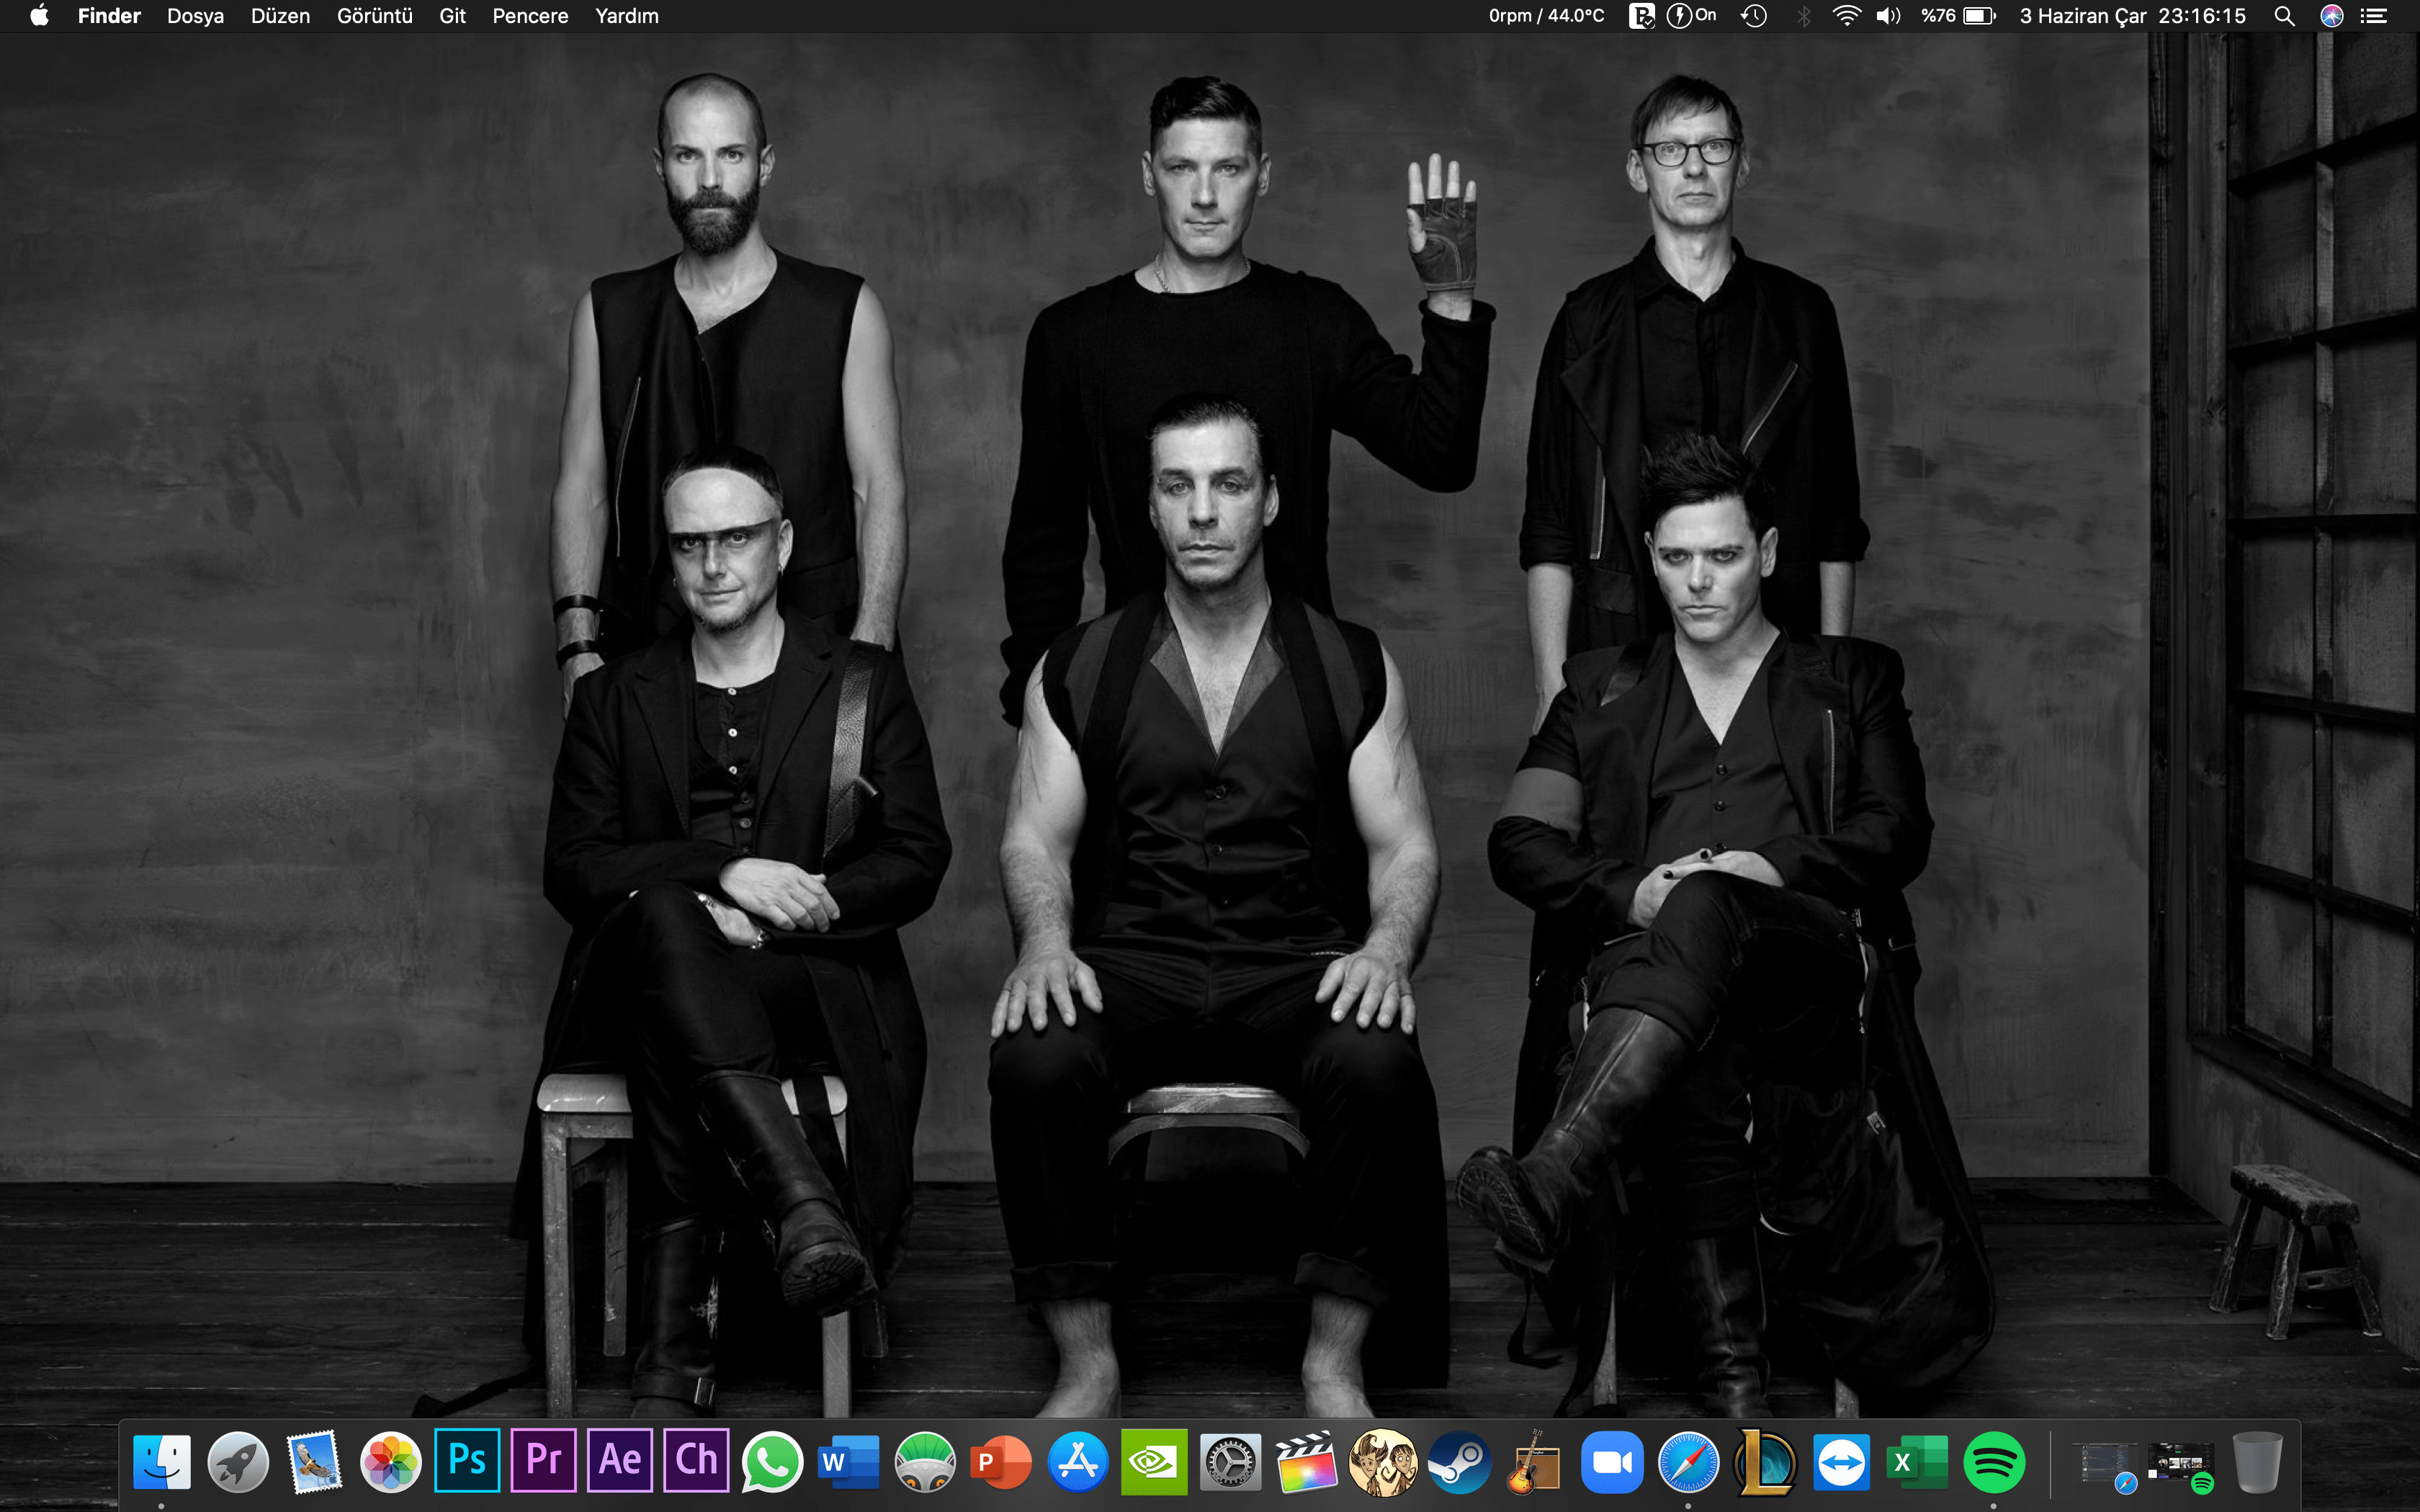Viewport: 2420px width, 1512px height.
Task: Open the fan speed 0rpm / 44.0°C menu
Action: click(x=1546, y=16)
